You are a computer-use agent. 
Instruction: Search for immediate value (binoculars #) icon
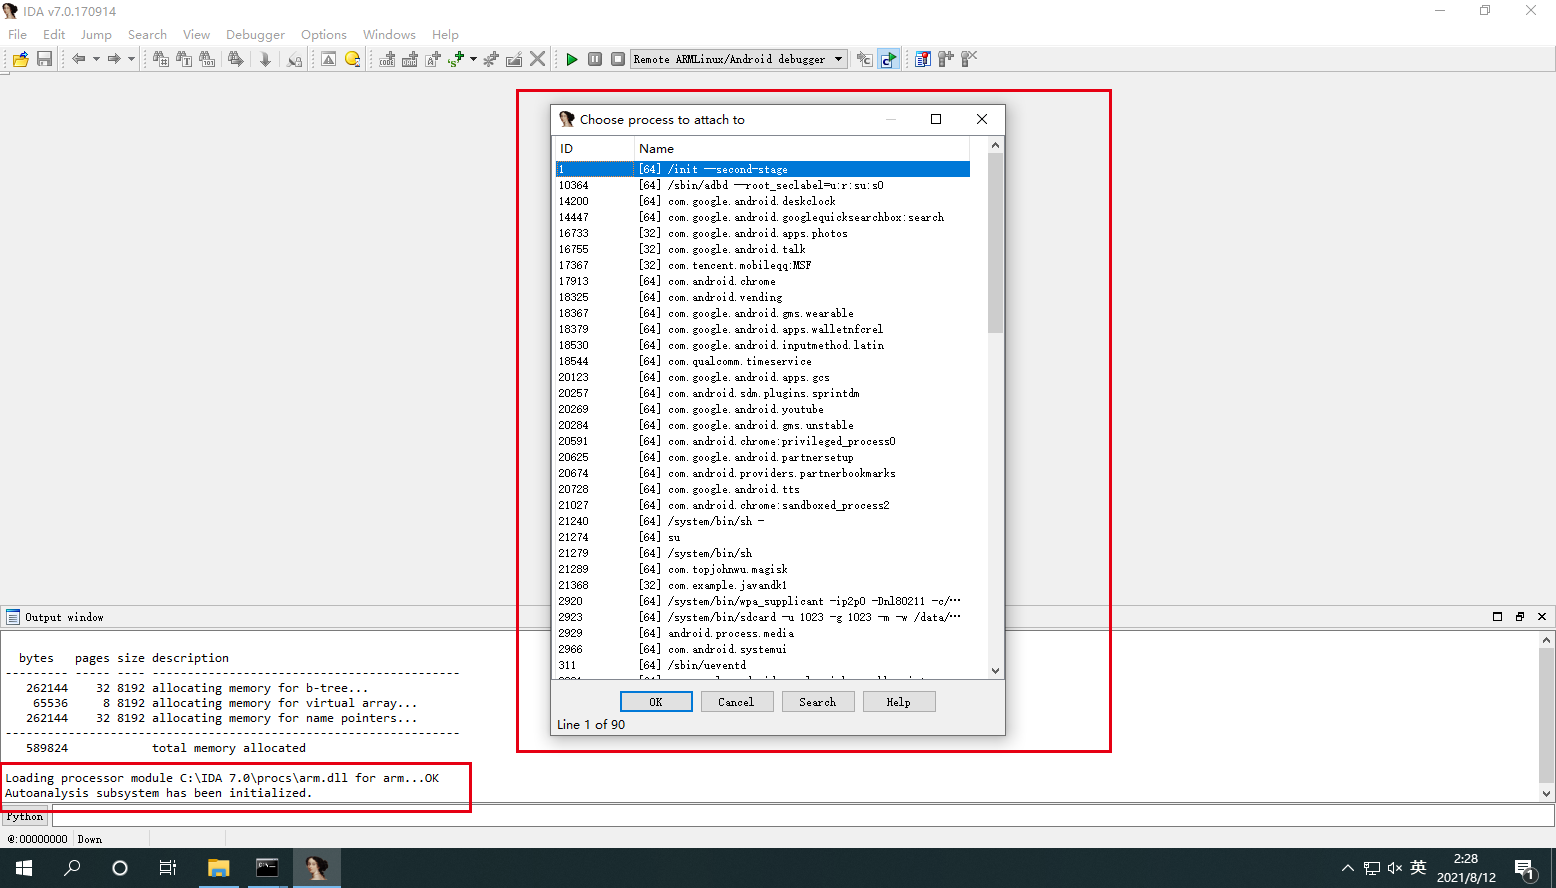(161, 59)
